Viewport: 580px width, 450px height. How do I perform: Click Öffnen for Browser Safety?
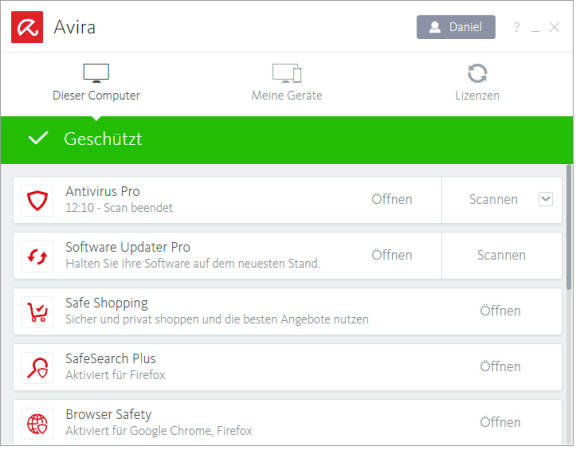coord(500,423)
